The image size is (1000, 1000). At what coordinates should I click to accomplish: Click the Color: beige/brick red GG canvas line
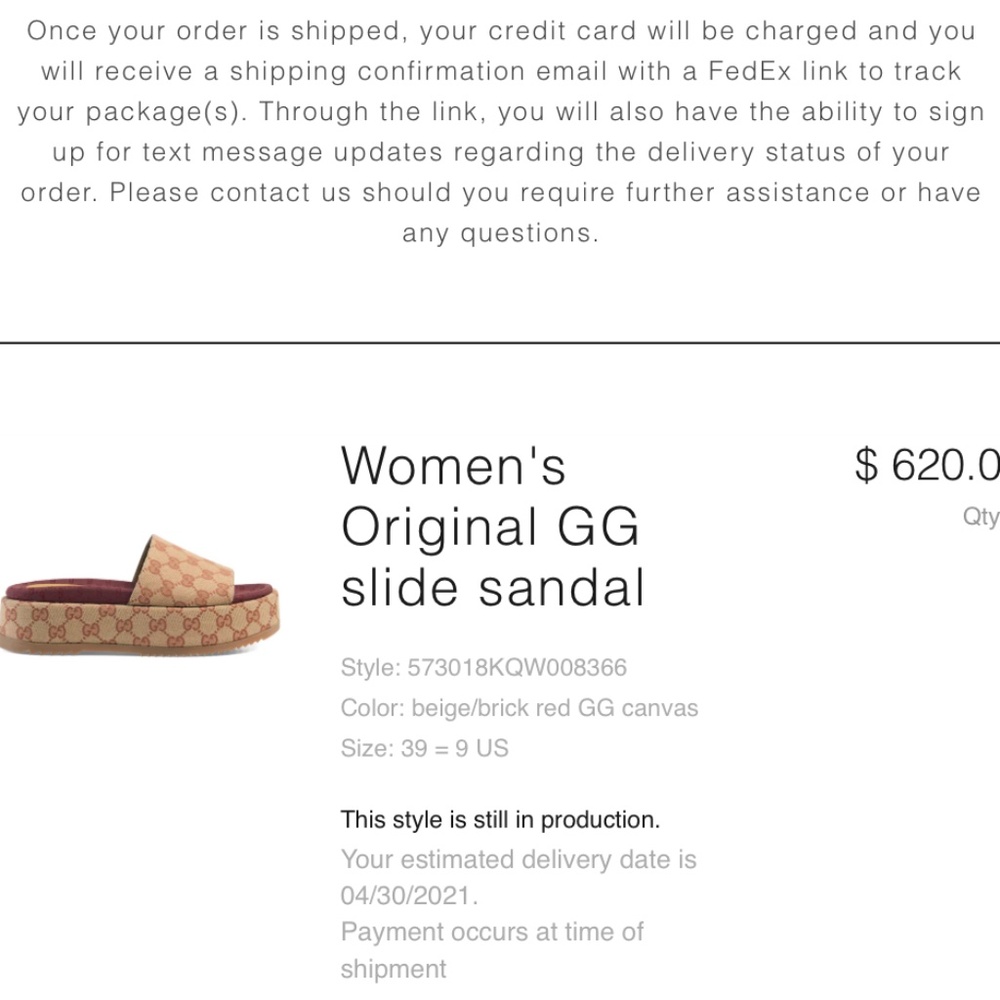click(519, 708)
